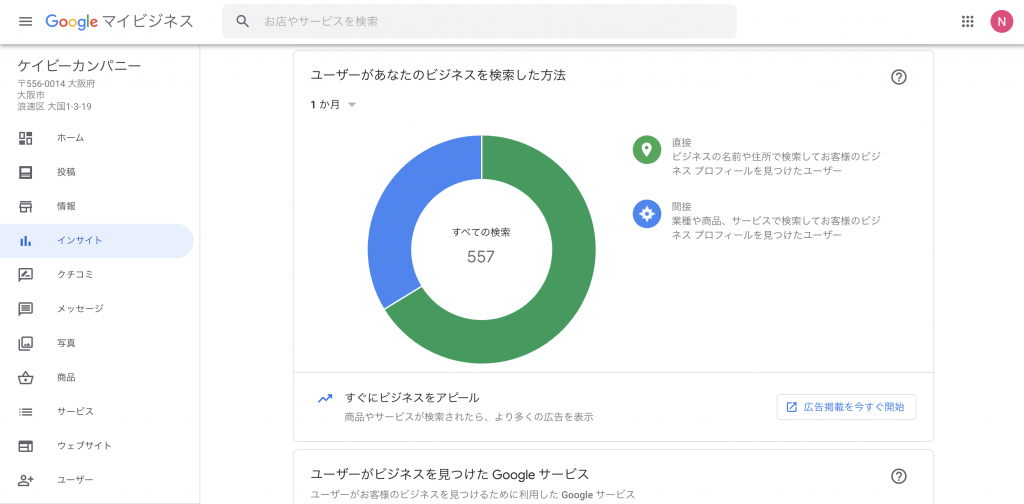1024x504 pixels.
Task: Click the 直接 legend label
Action: point(681,142)
